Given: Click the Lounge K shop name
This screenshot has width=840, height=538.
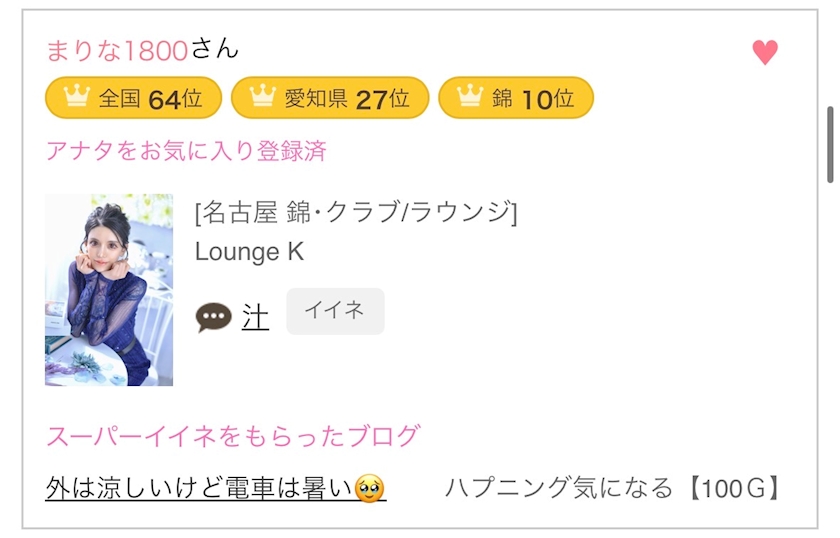Looking at the screenshot, I should (249, 251).
